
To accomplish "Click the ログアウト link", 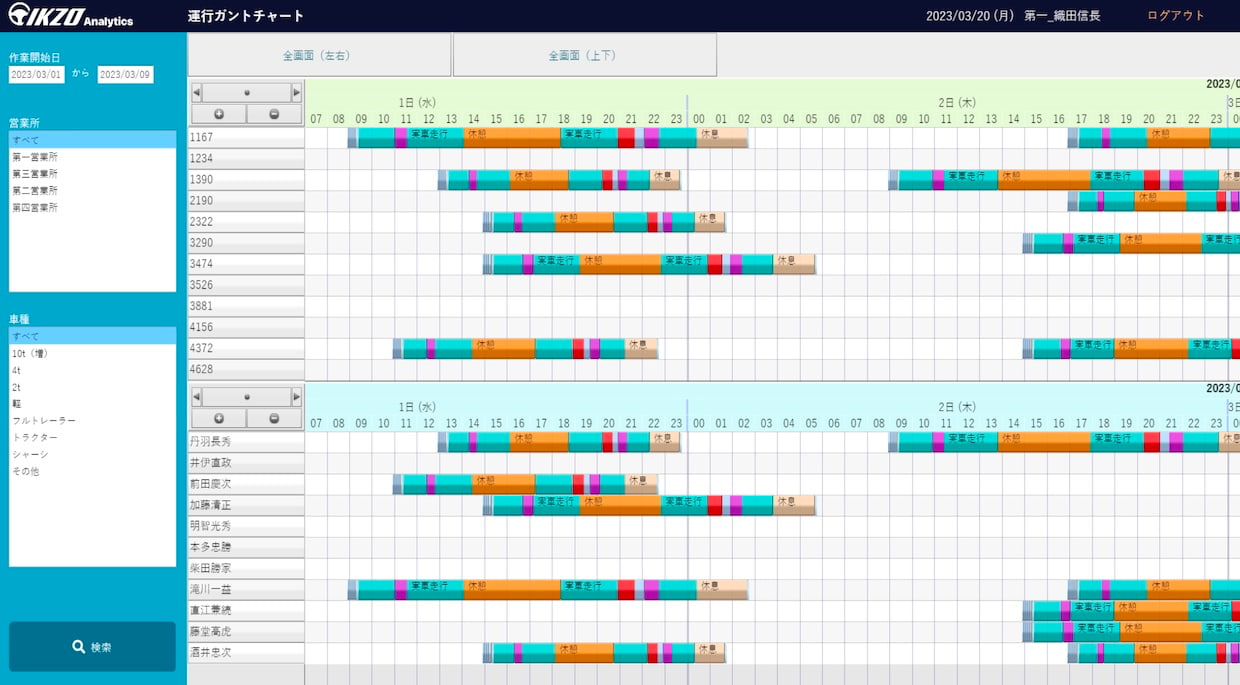I will (x=1175, y=16).
